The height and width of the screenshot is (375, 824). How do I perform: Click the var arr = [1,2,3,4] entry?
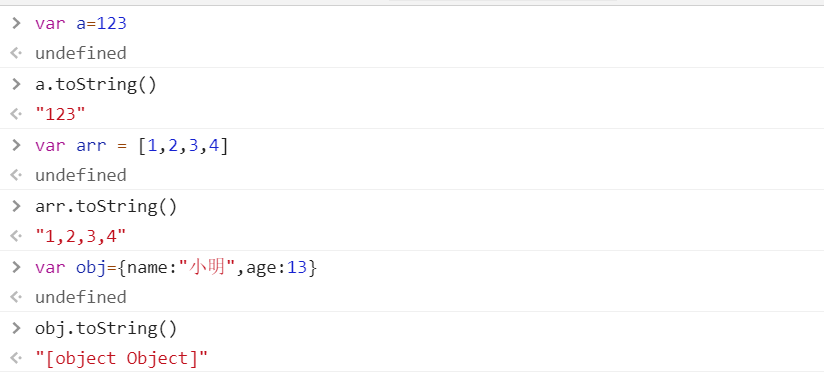click(x=132, y=145)
